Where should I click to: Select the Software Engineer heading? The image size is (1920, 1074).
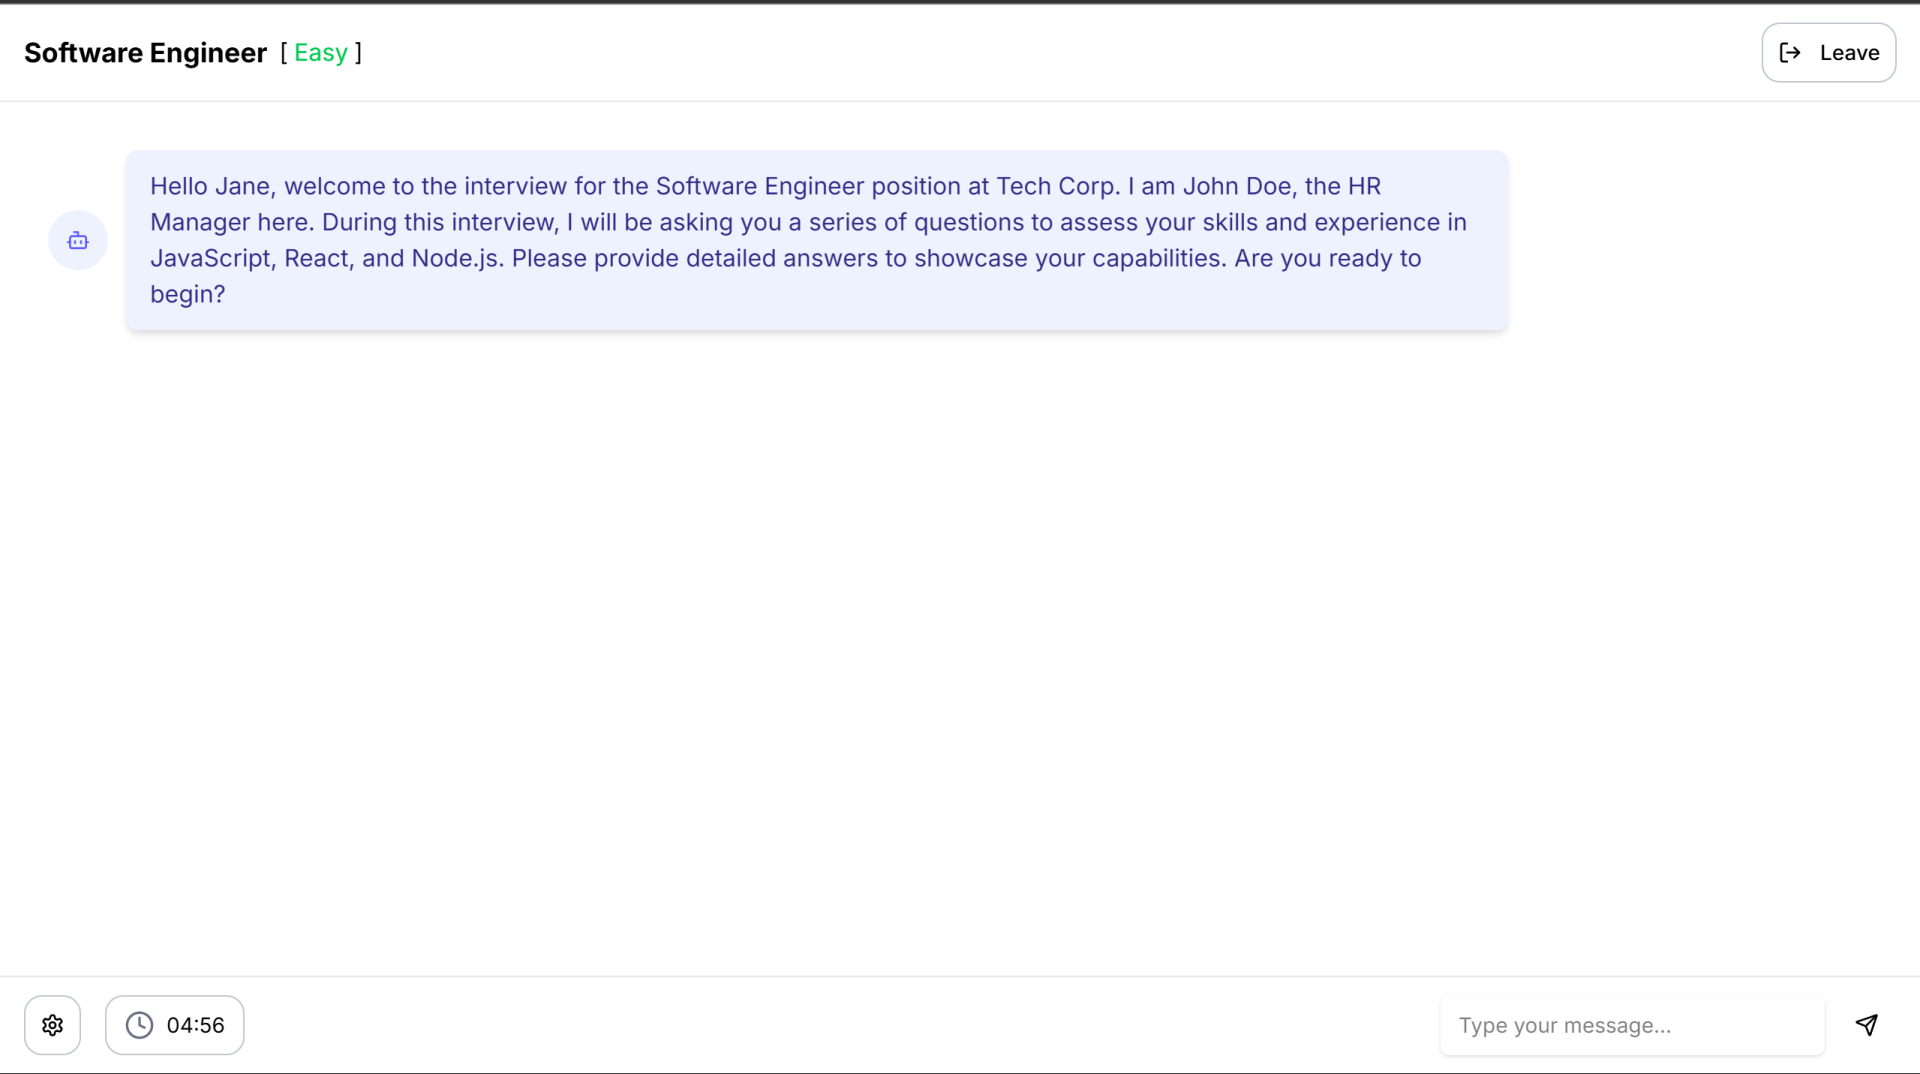[x=146, y=53]
